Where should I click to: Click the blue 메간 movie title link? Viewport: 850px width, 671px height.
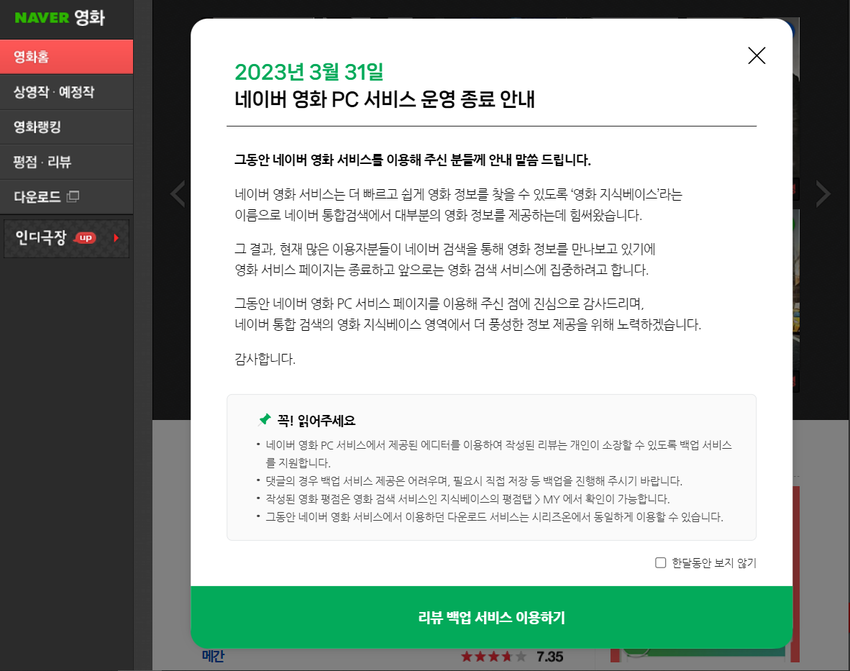(x=213, y=657)
